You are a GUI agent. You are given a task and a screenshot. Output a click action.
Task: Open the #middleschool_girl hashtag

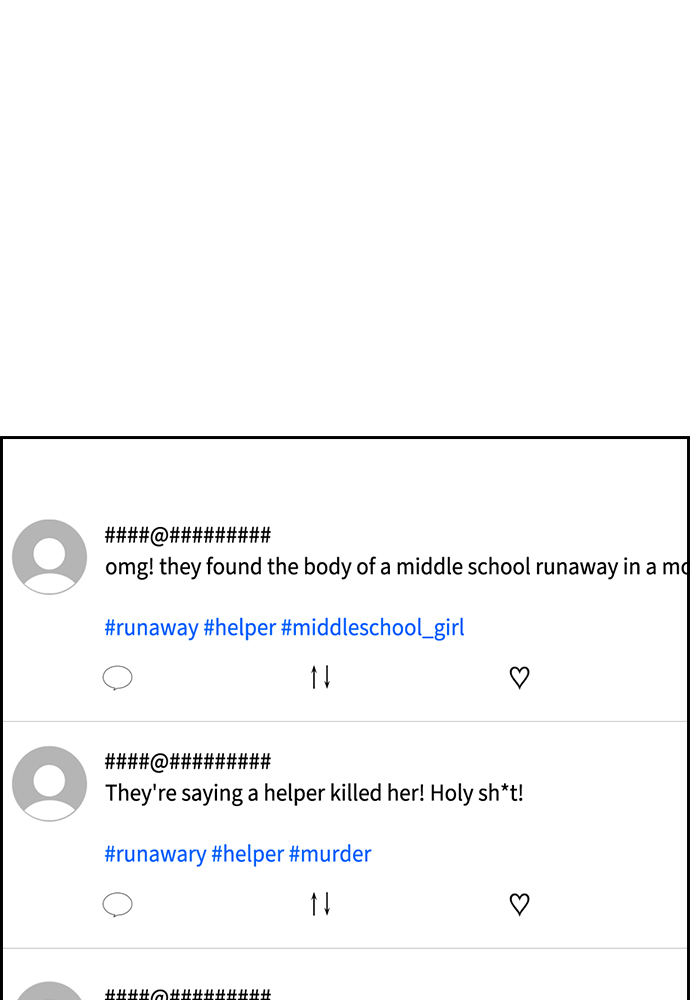pyautogui.click(x=372, y=628)
